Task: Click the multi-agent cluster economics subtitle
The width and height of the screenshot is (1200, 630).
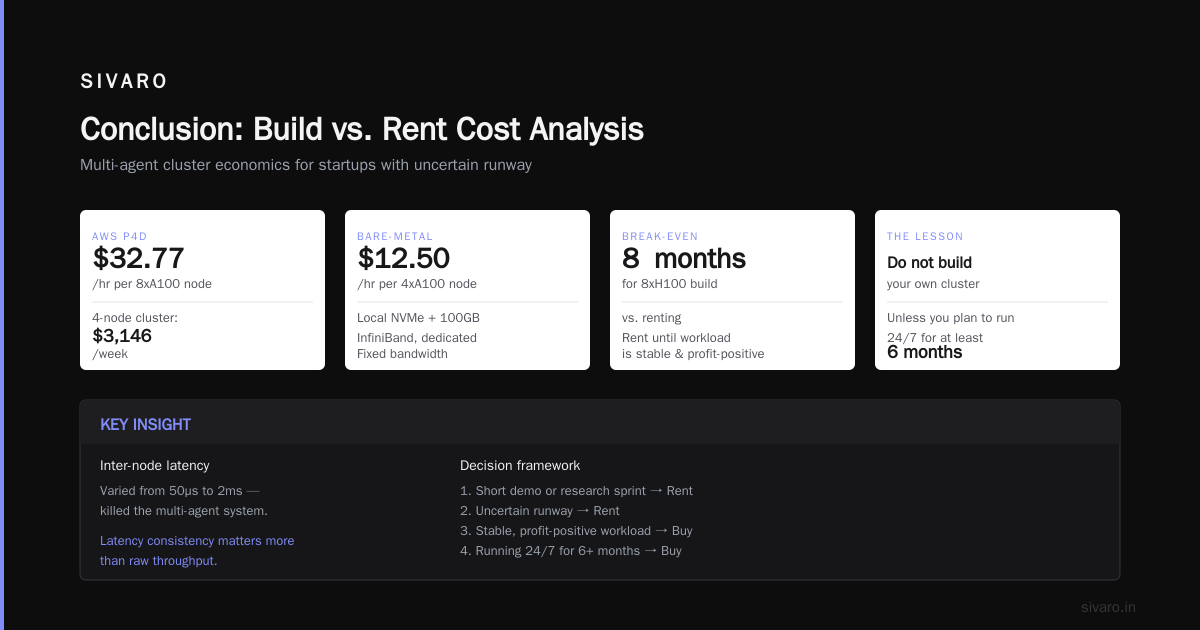Action: [306, 165]
